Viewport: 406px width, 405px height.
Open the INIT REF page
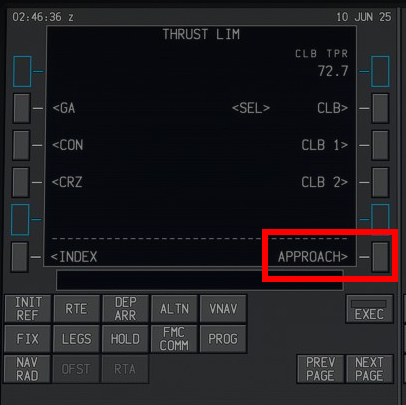(28, 309)
